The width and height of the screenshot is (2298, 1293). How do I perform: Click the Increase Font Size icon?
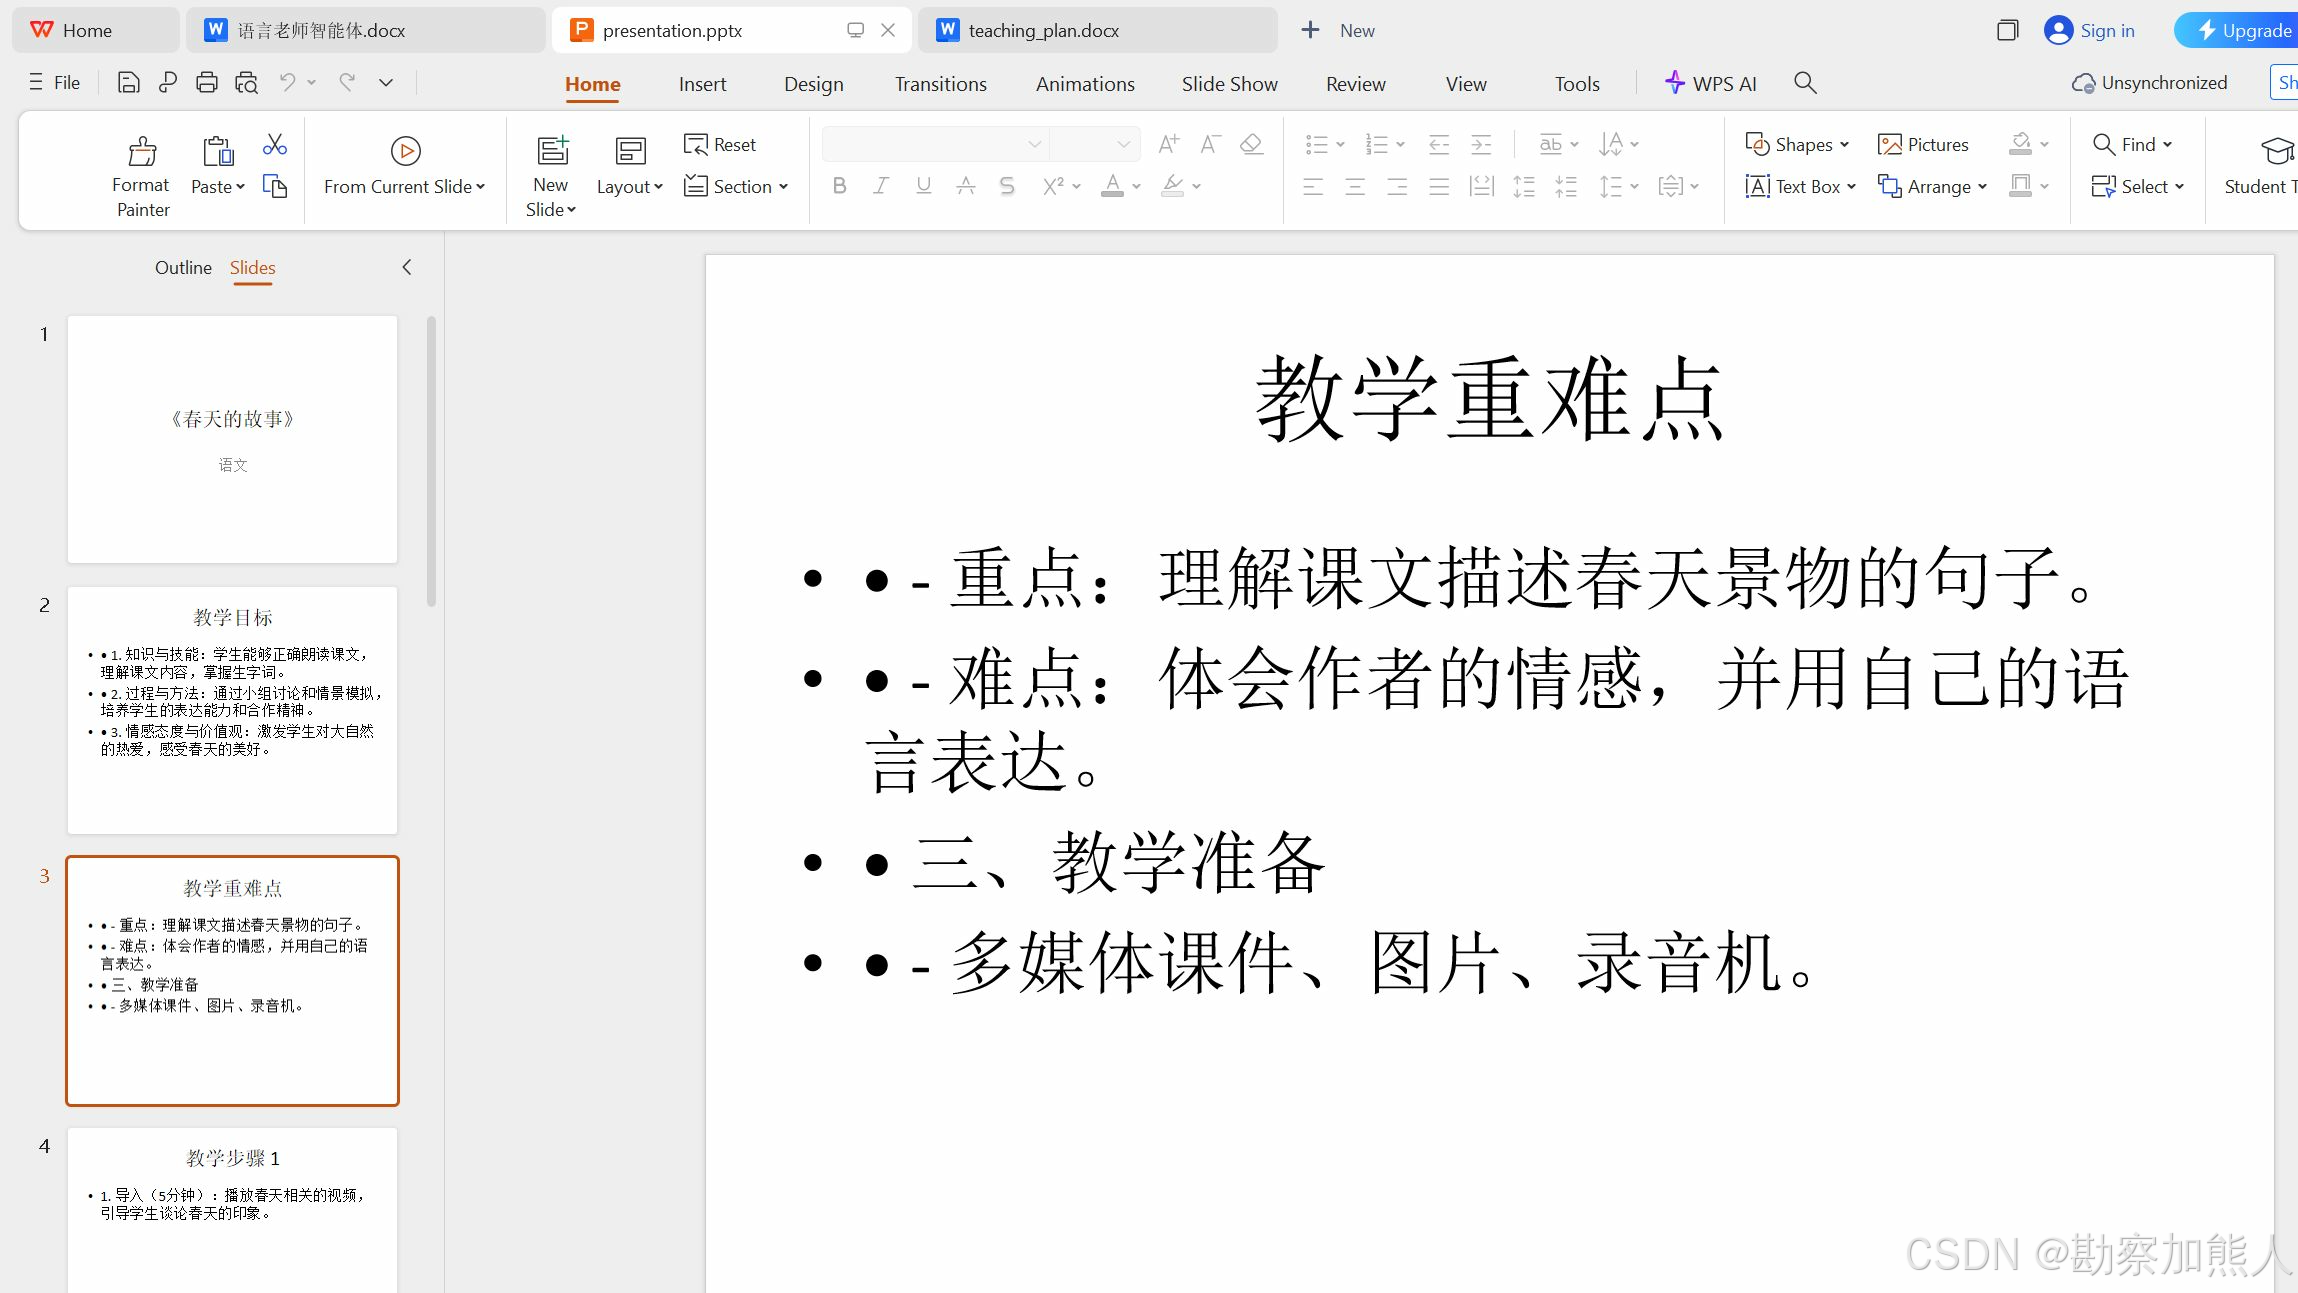pos(1168,145)
